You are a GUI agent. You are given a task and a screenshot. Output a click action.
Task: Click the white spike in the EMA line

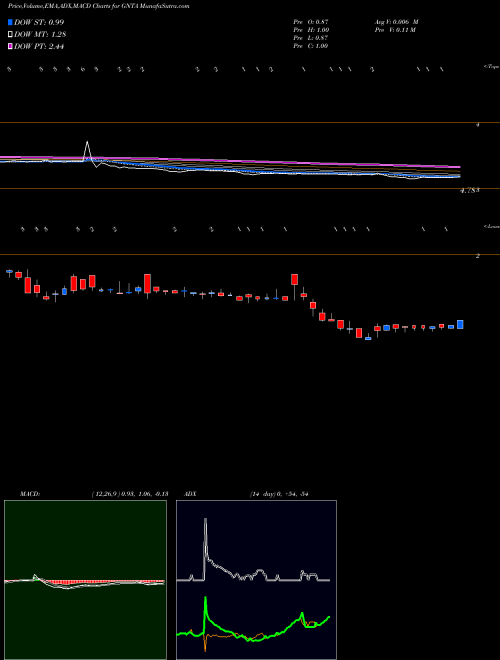point(88,150)
